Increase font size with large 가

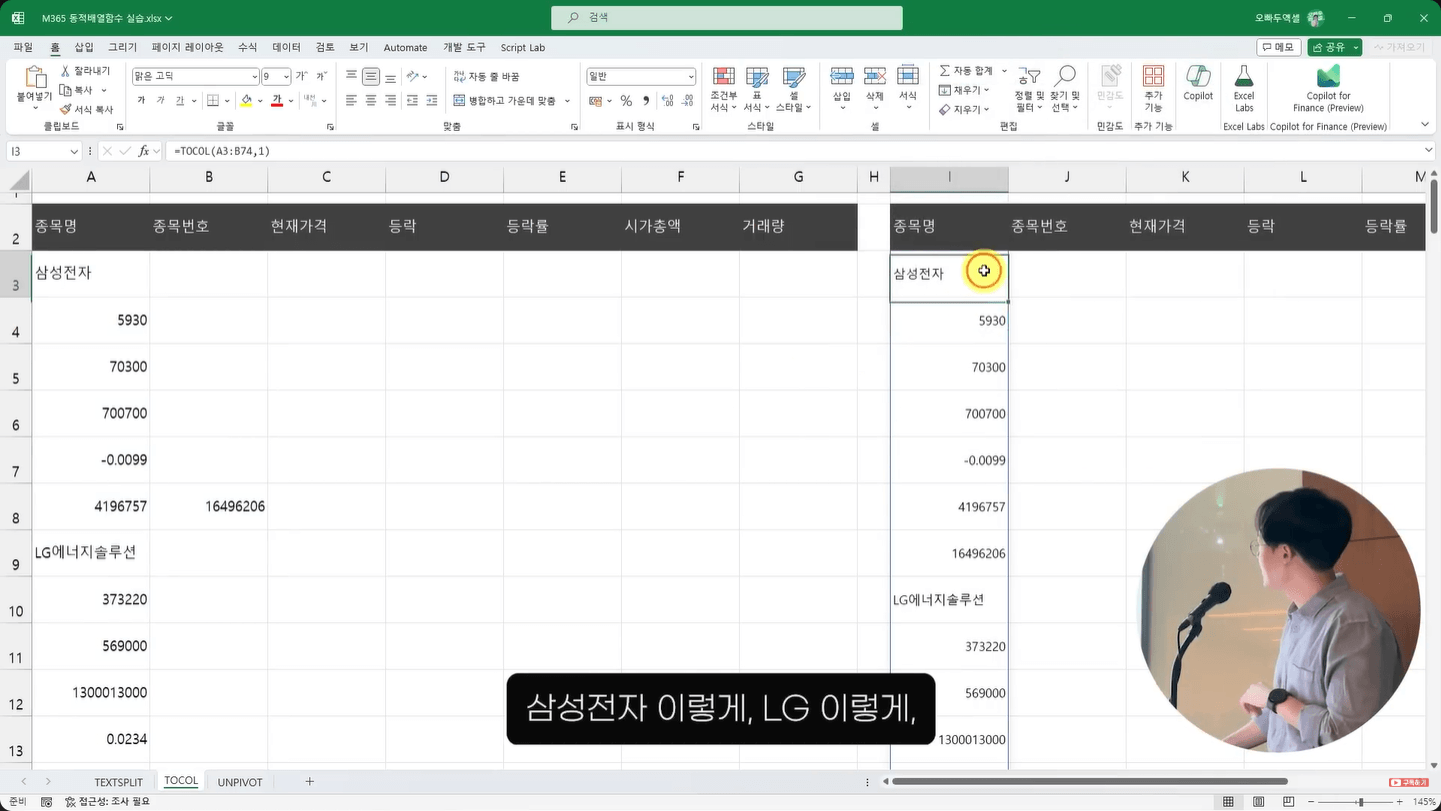point(302,76)
